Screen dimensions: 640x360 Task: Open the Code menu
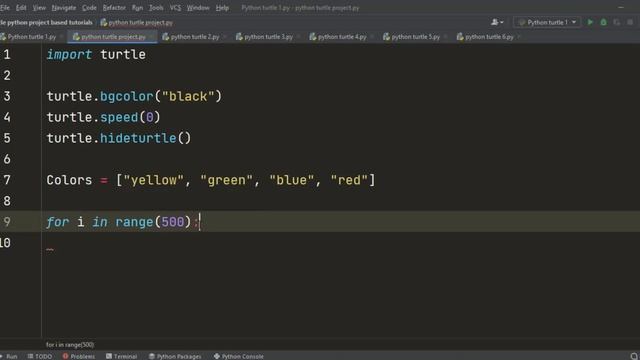click(89, 8)
